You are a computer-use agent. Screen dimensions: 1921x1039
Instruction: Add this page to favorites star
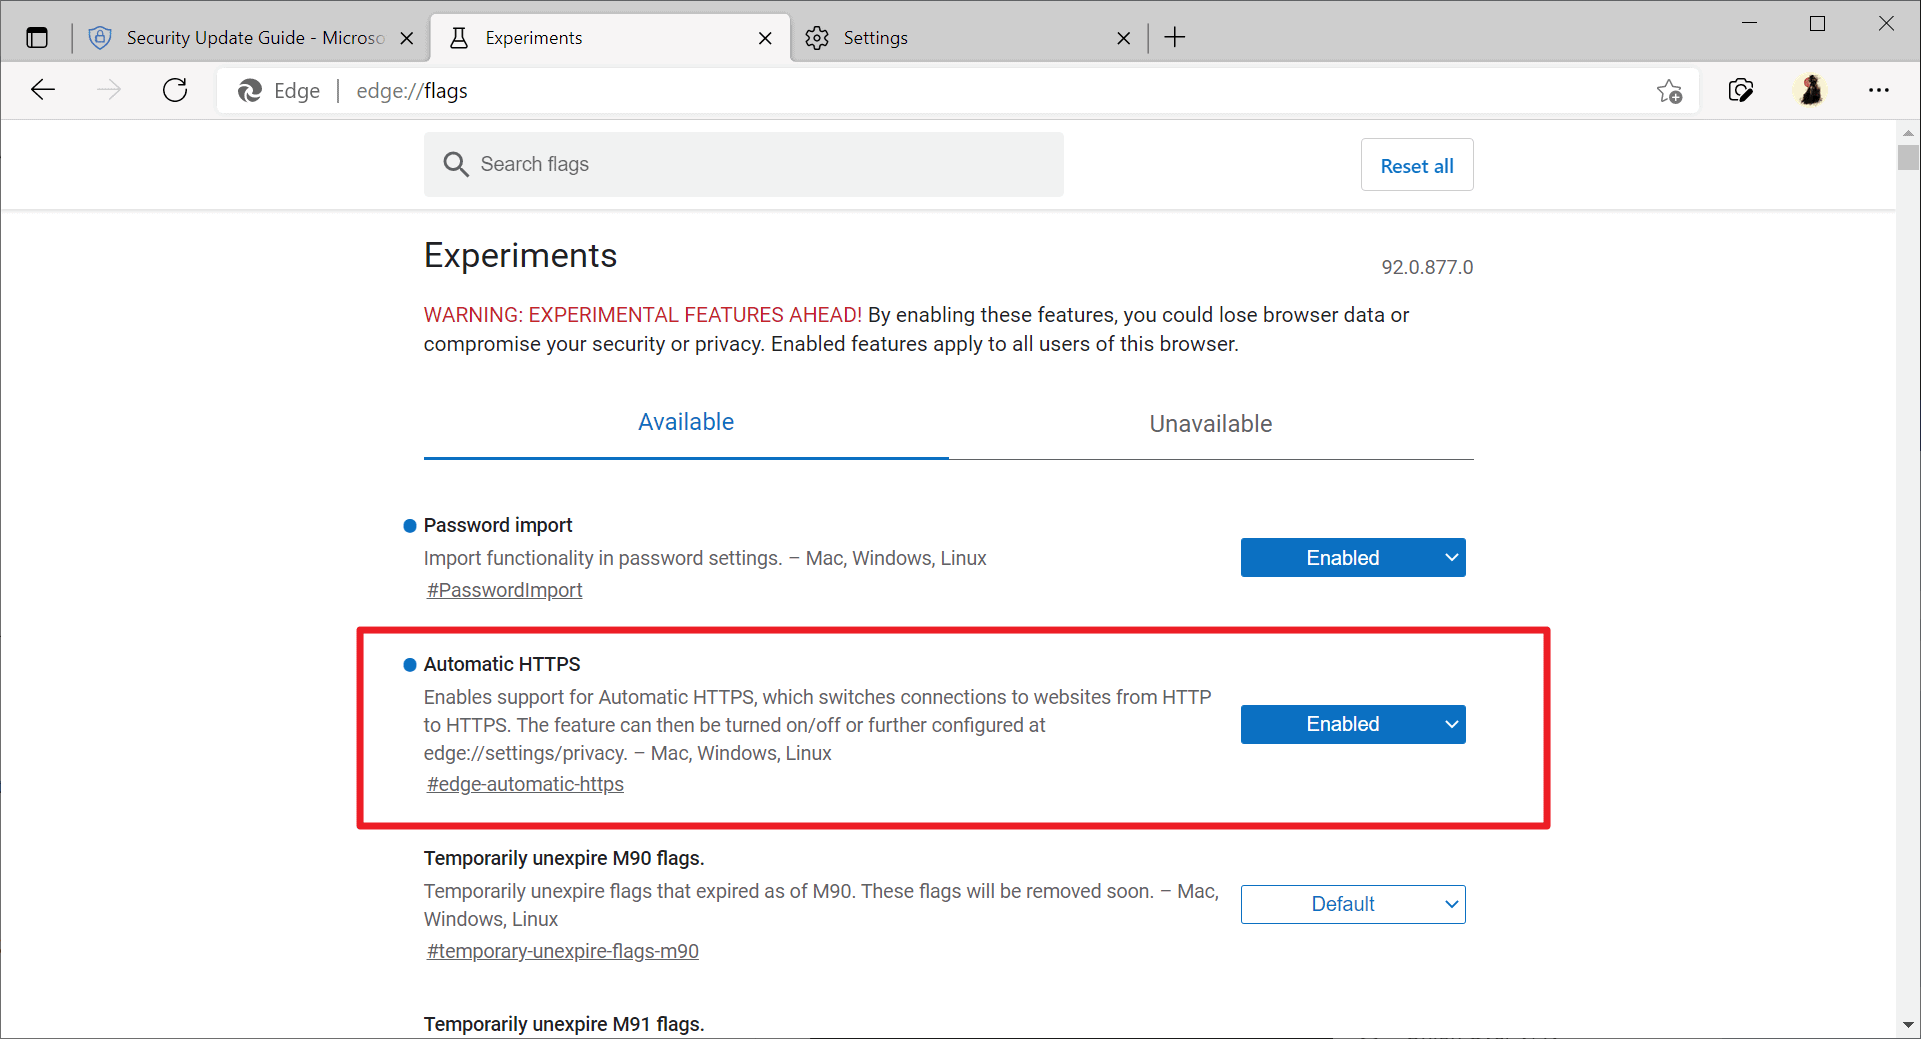coord(1669,91)
